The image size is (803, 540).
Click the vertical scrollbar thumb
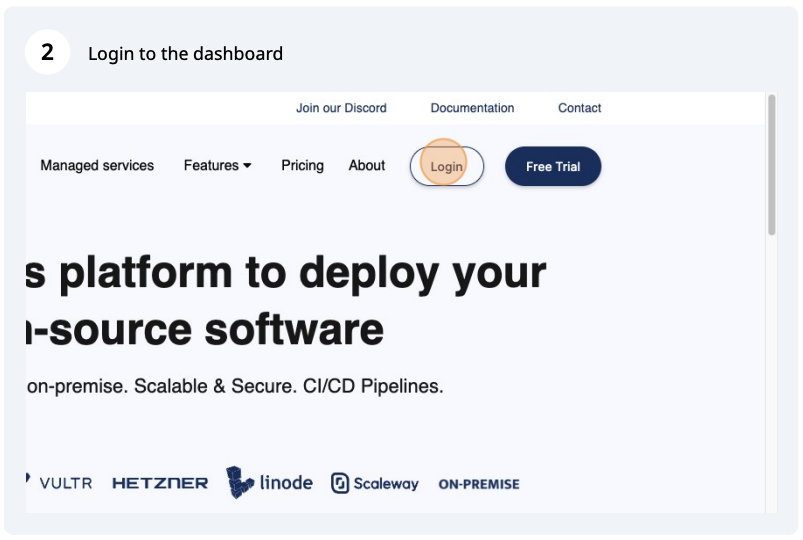point(771,165)
